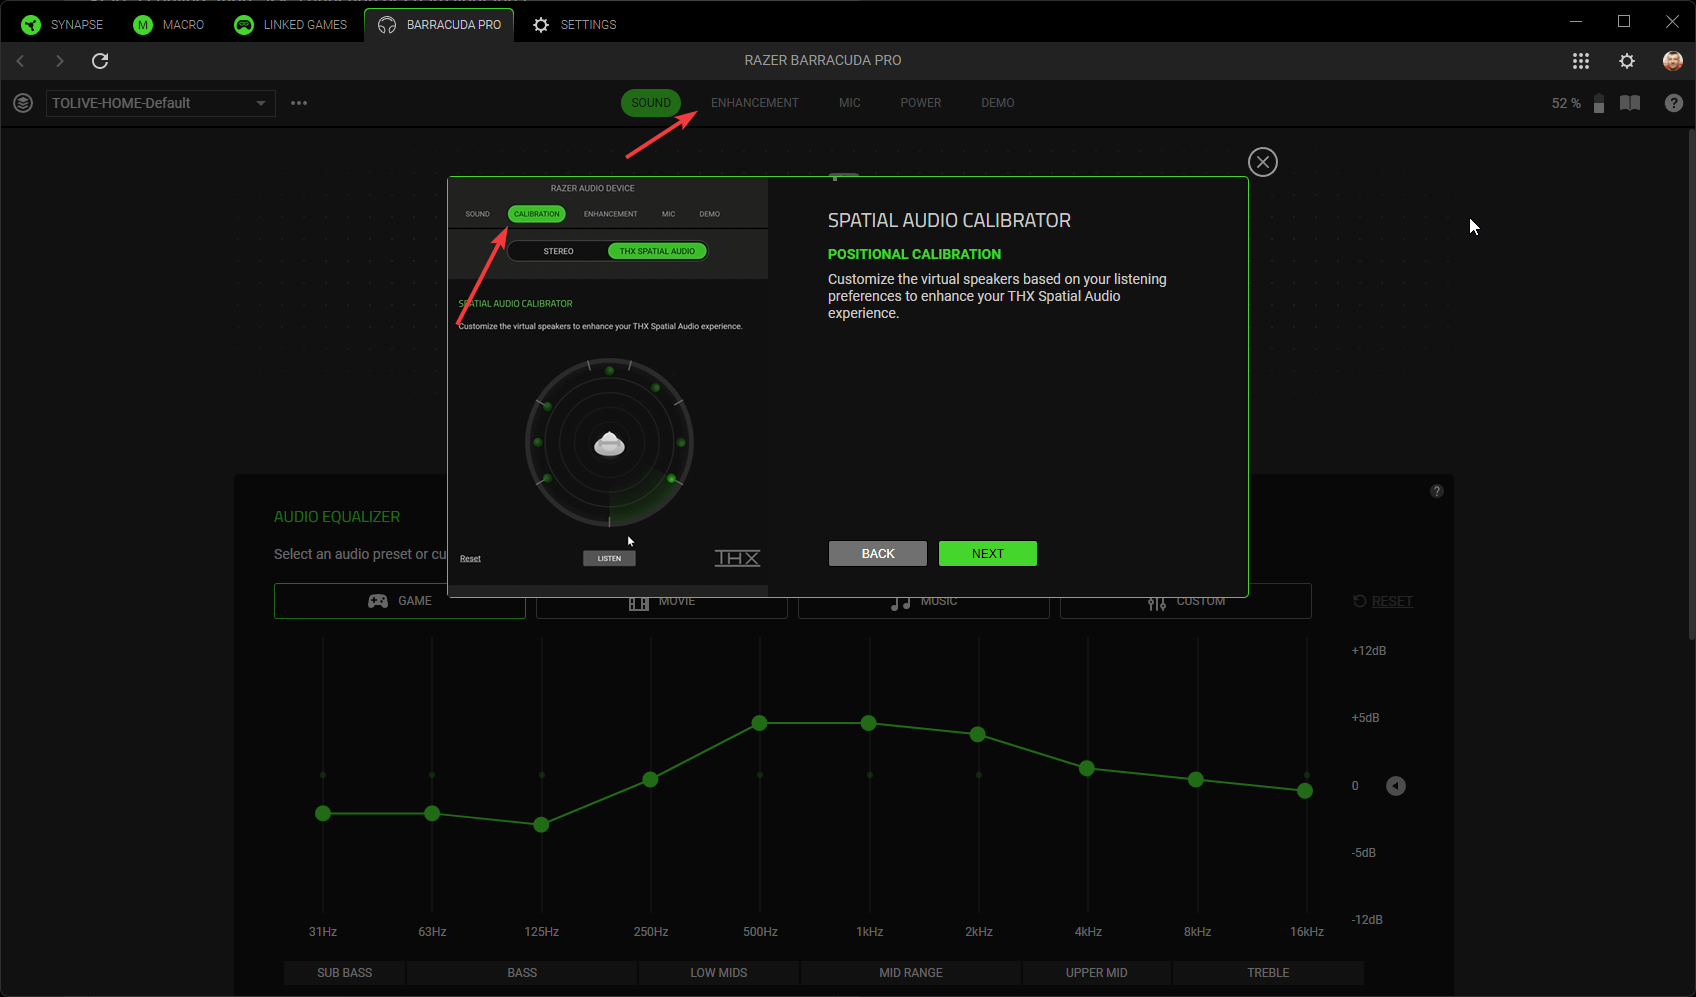Screen dimensions: 1696x997
Task: Switch to the Enhancement section
Action: click(755, 103)
